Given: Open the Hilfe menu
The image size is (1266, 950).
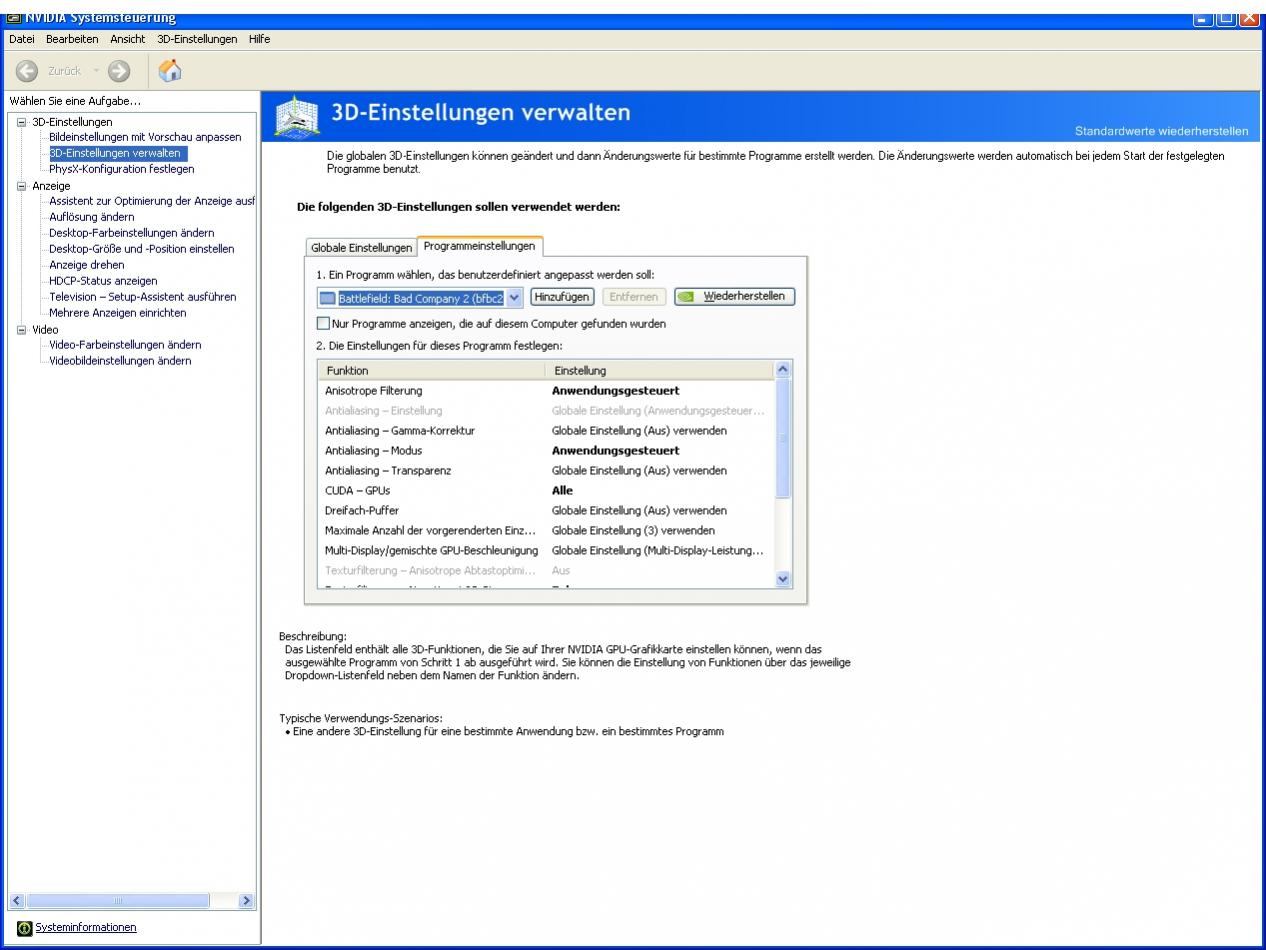Looking at the screenshot, I should click(x=259, y=38).
